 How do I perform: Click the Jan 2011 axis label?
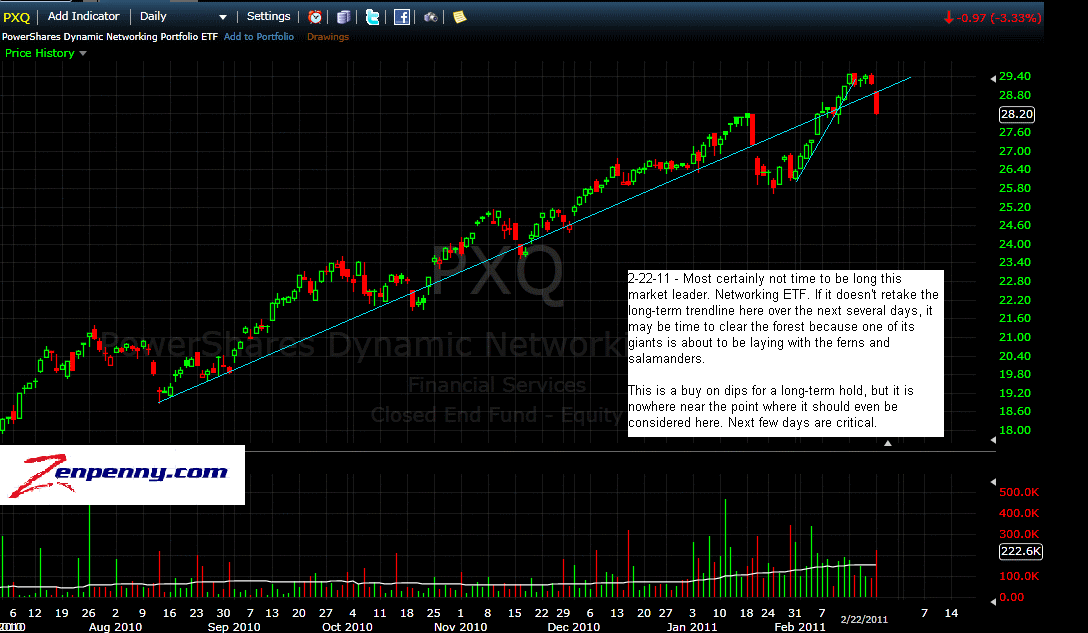tap(691, 627)
